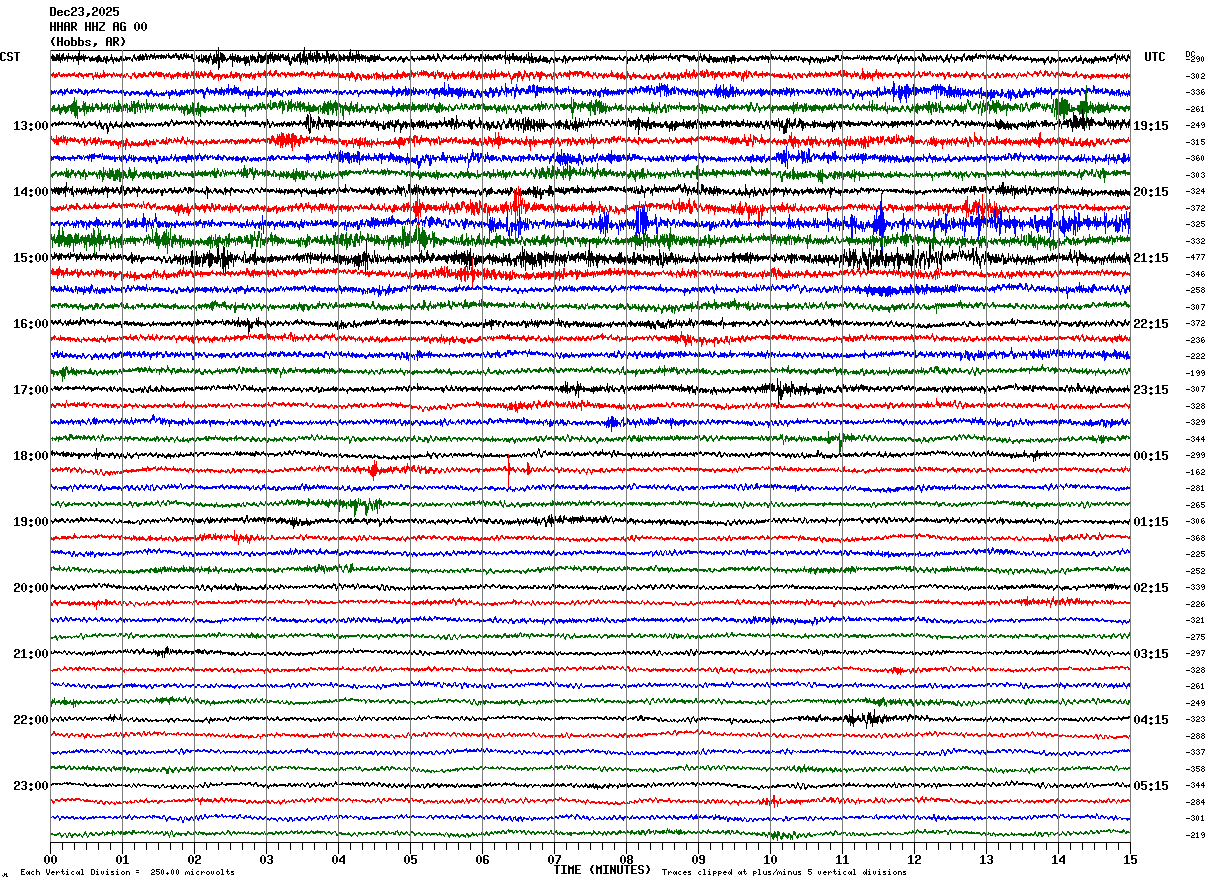Click the 20:15 UTC time label
The height and width of the screenshot is (886, 1210).
(1151, 192)
